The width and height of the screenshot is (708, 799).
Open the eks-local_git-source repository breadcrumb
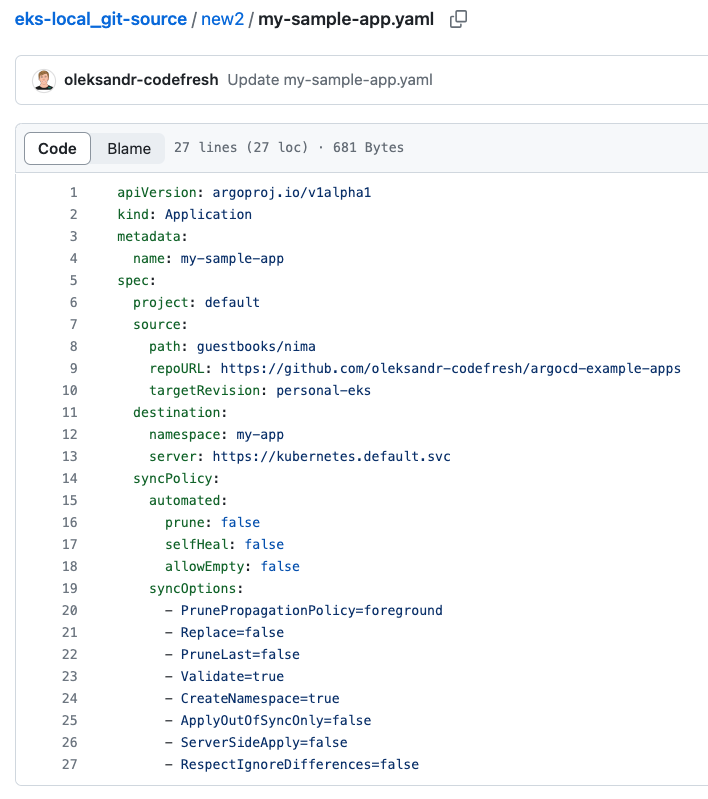pyautogui.click(x=100, y=19)
